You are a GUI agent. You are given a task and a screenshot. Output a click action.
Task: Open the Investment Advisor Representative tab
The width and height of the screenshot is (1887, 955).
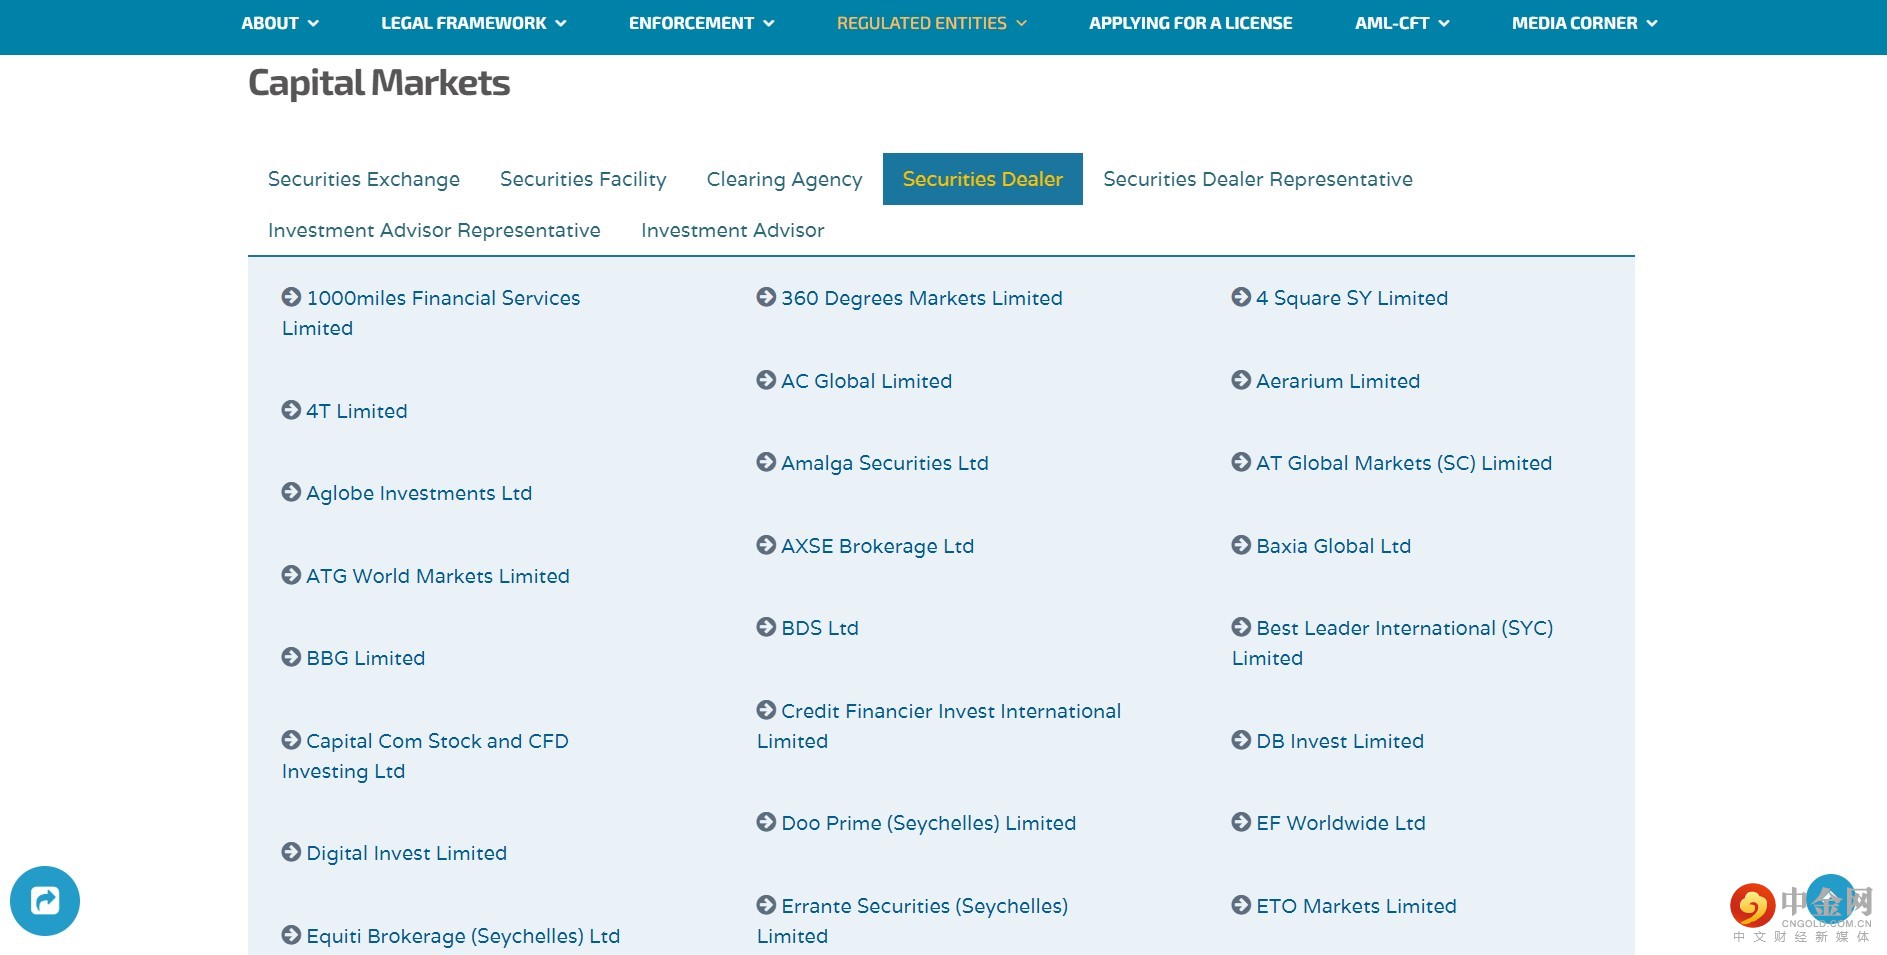click(434, 230)
